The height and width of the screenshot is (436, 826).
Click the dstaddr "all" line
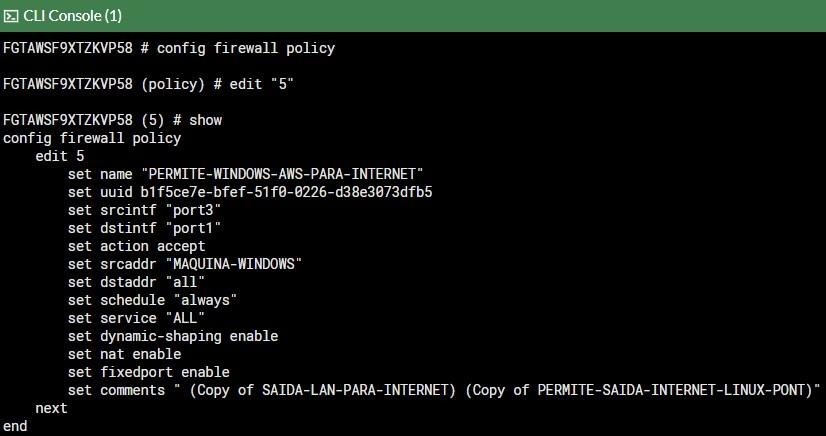click(136, 282)
